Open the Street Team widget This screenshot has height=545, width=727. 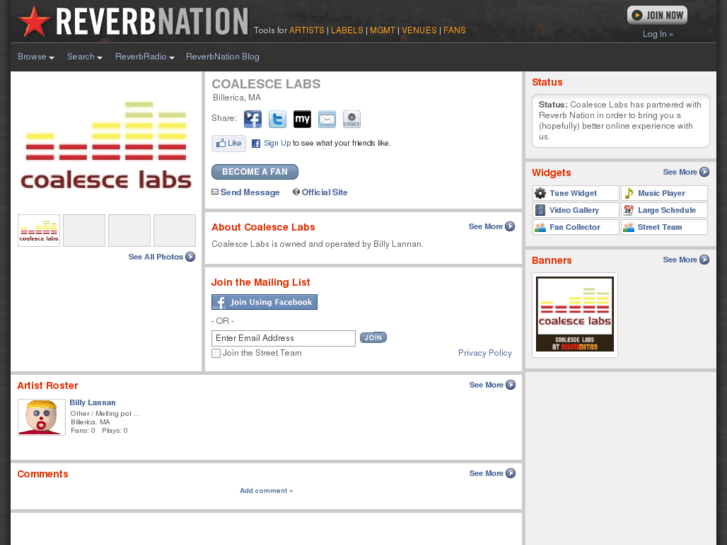pyautogui.click(x=664, y=227)
